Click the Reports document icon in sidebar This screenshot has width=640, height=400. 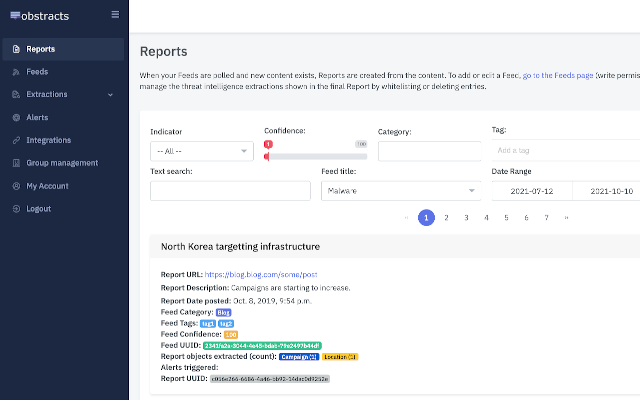click(15, 49)
